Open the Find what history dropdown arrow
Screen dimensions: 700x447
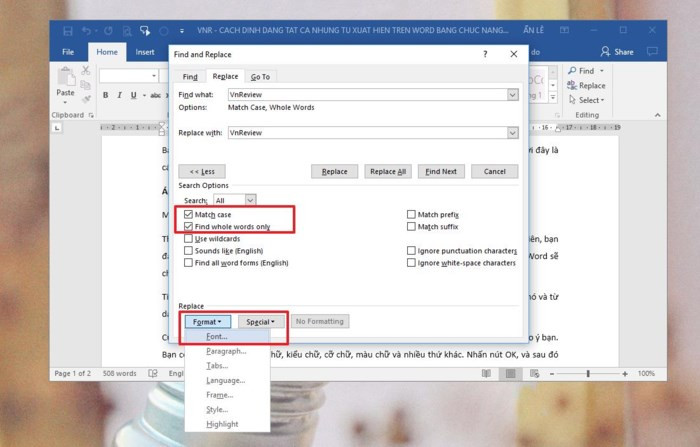512,94
